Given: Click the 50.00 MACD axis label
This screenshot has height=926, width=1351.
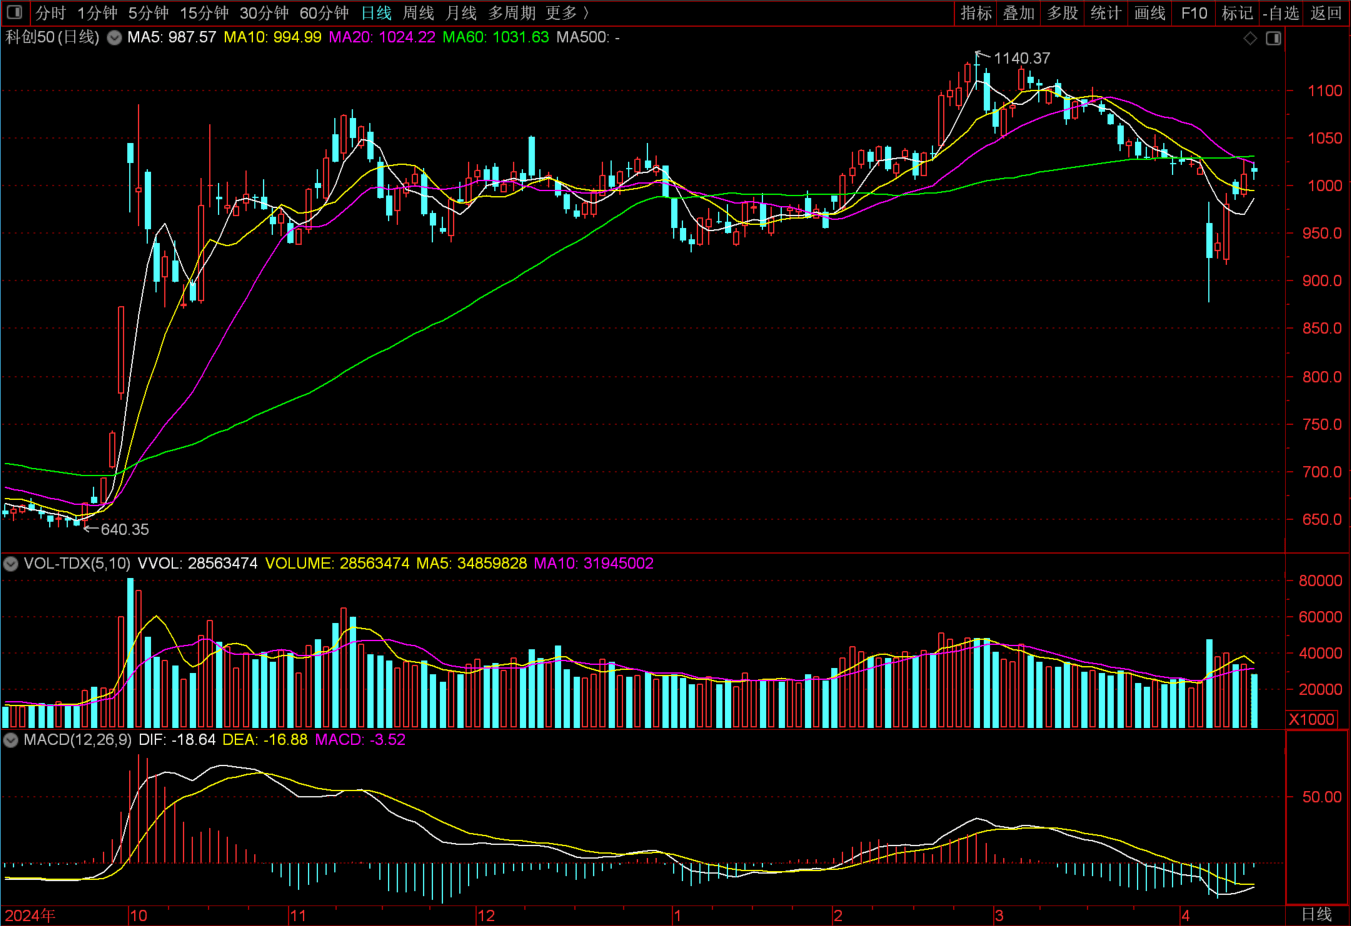Looking at the screenshot, I should click(1322, 797).
